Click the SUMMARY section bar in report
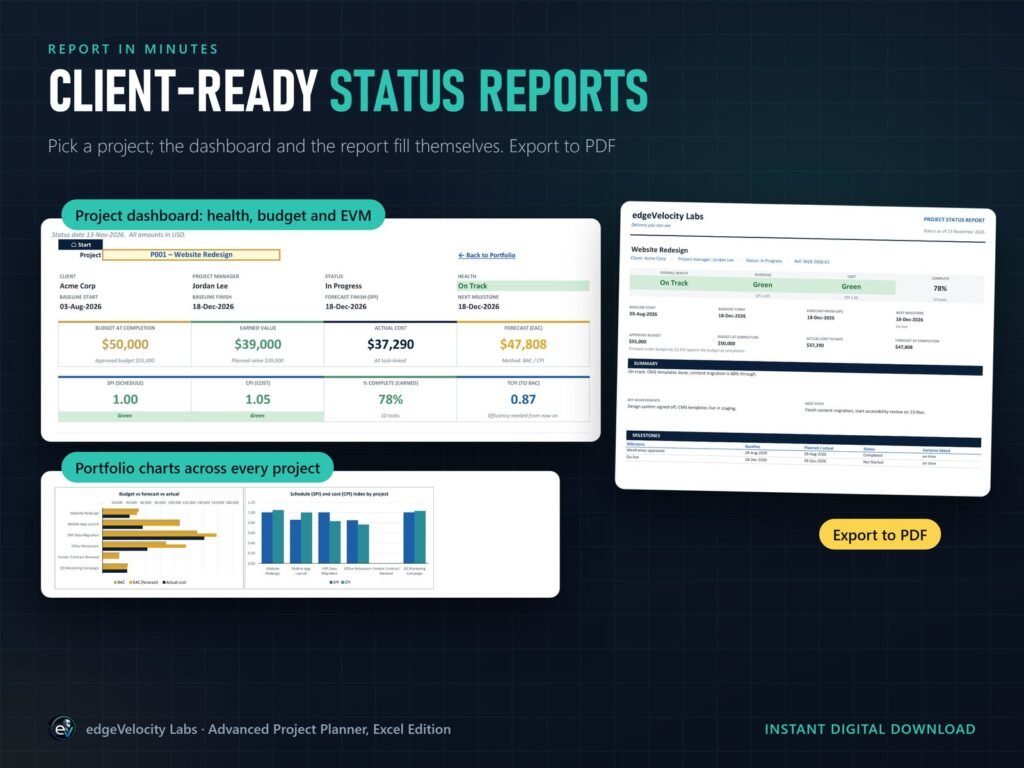 [x=805, y=367]
